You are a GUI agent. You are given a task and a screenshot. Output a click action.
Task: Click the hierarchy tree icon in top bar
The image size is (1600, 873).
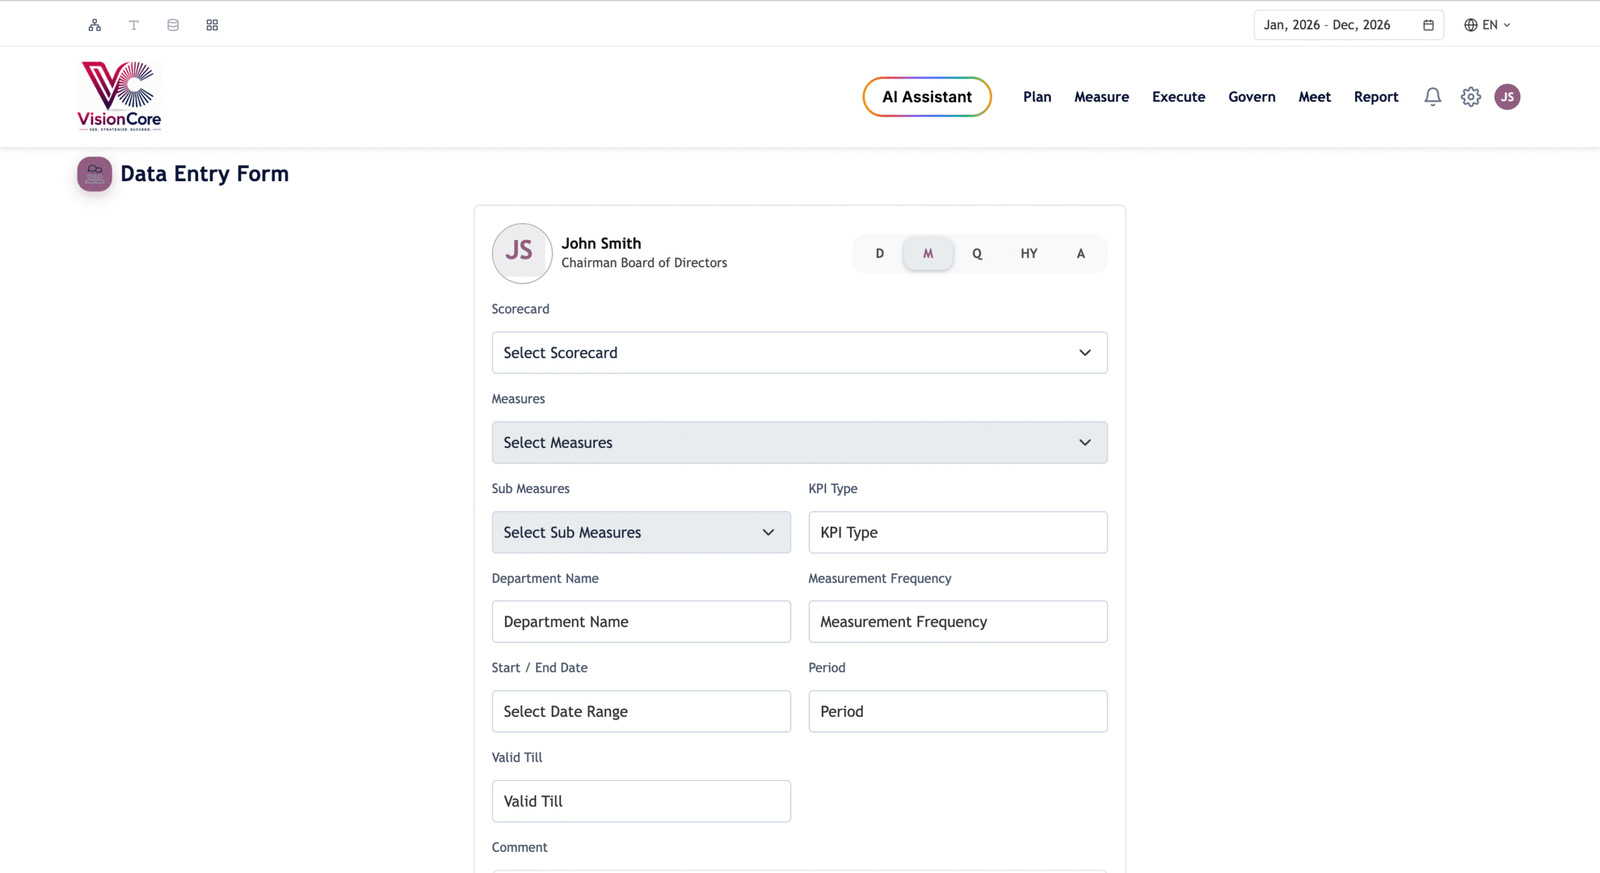95,25
